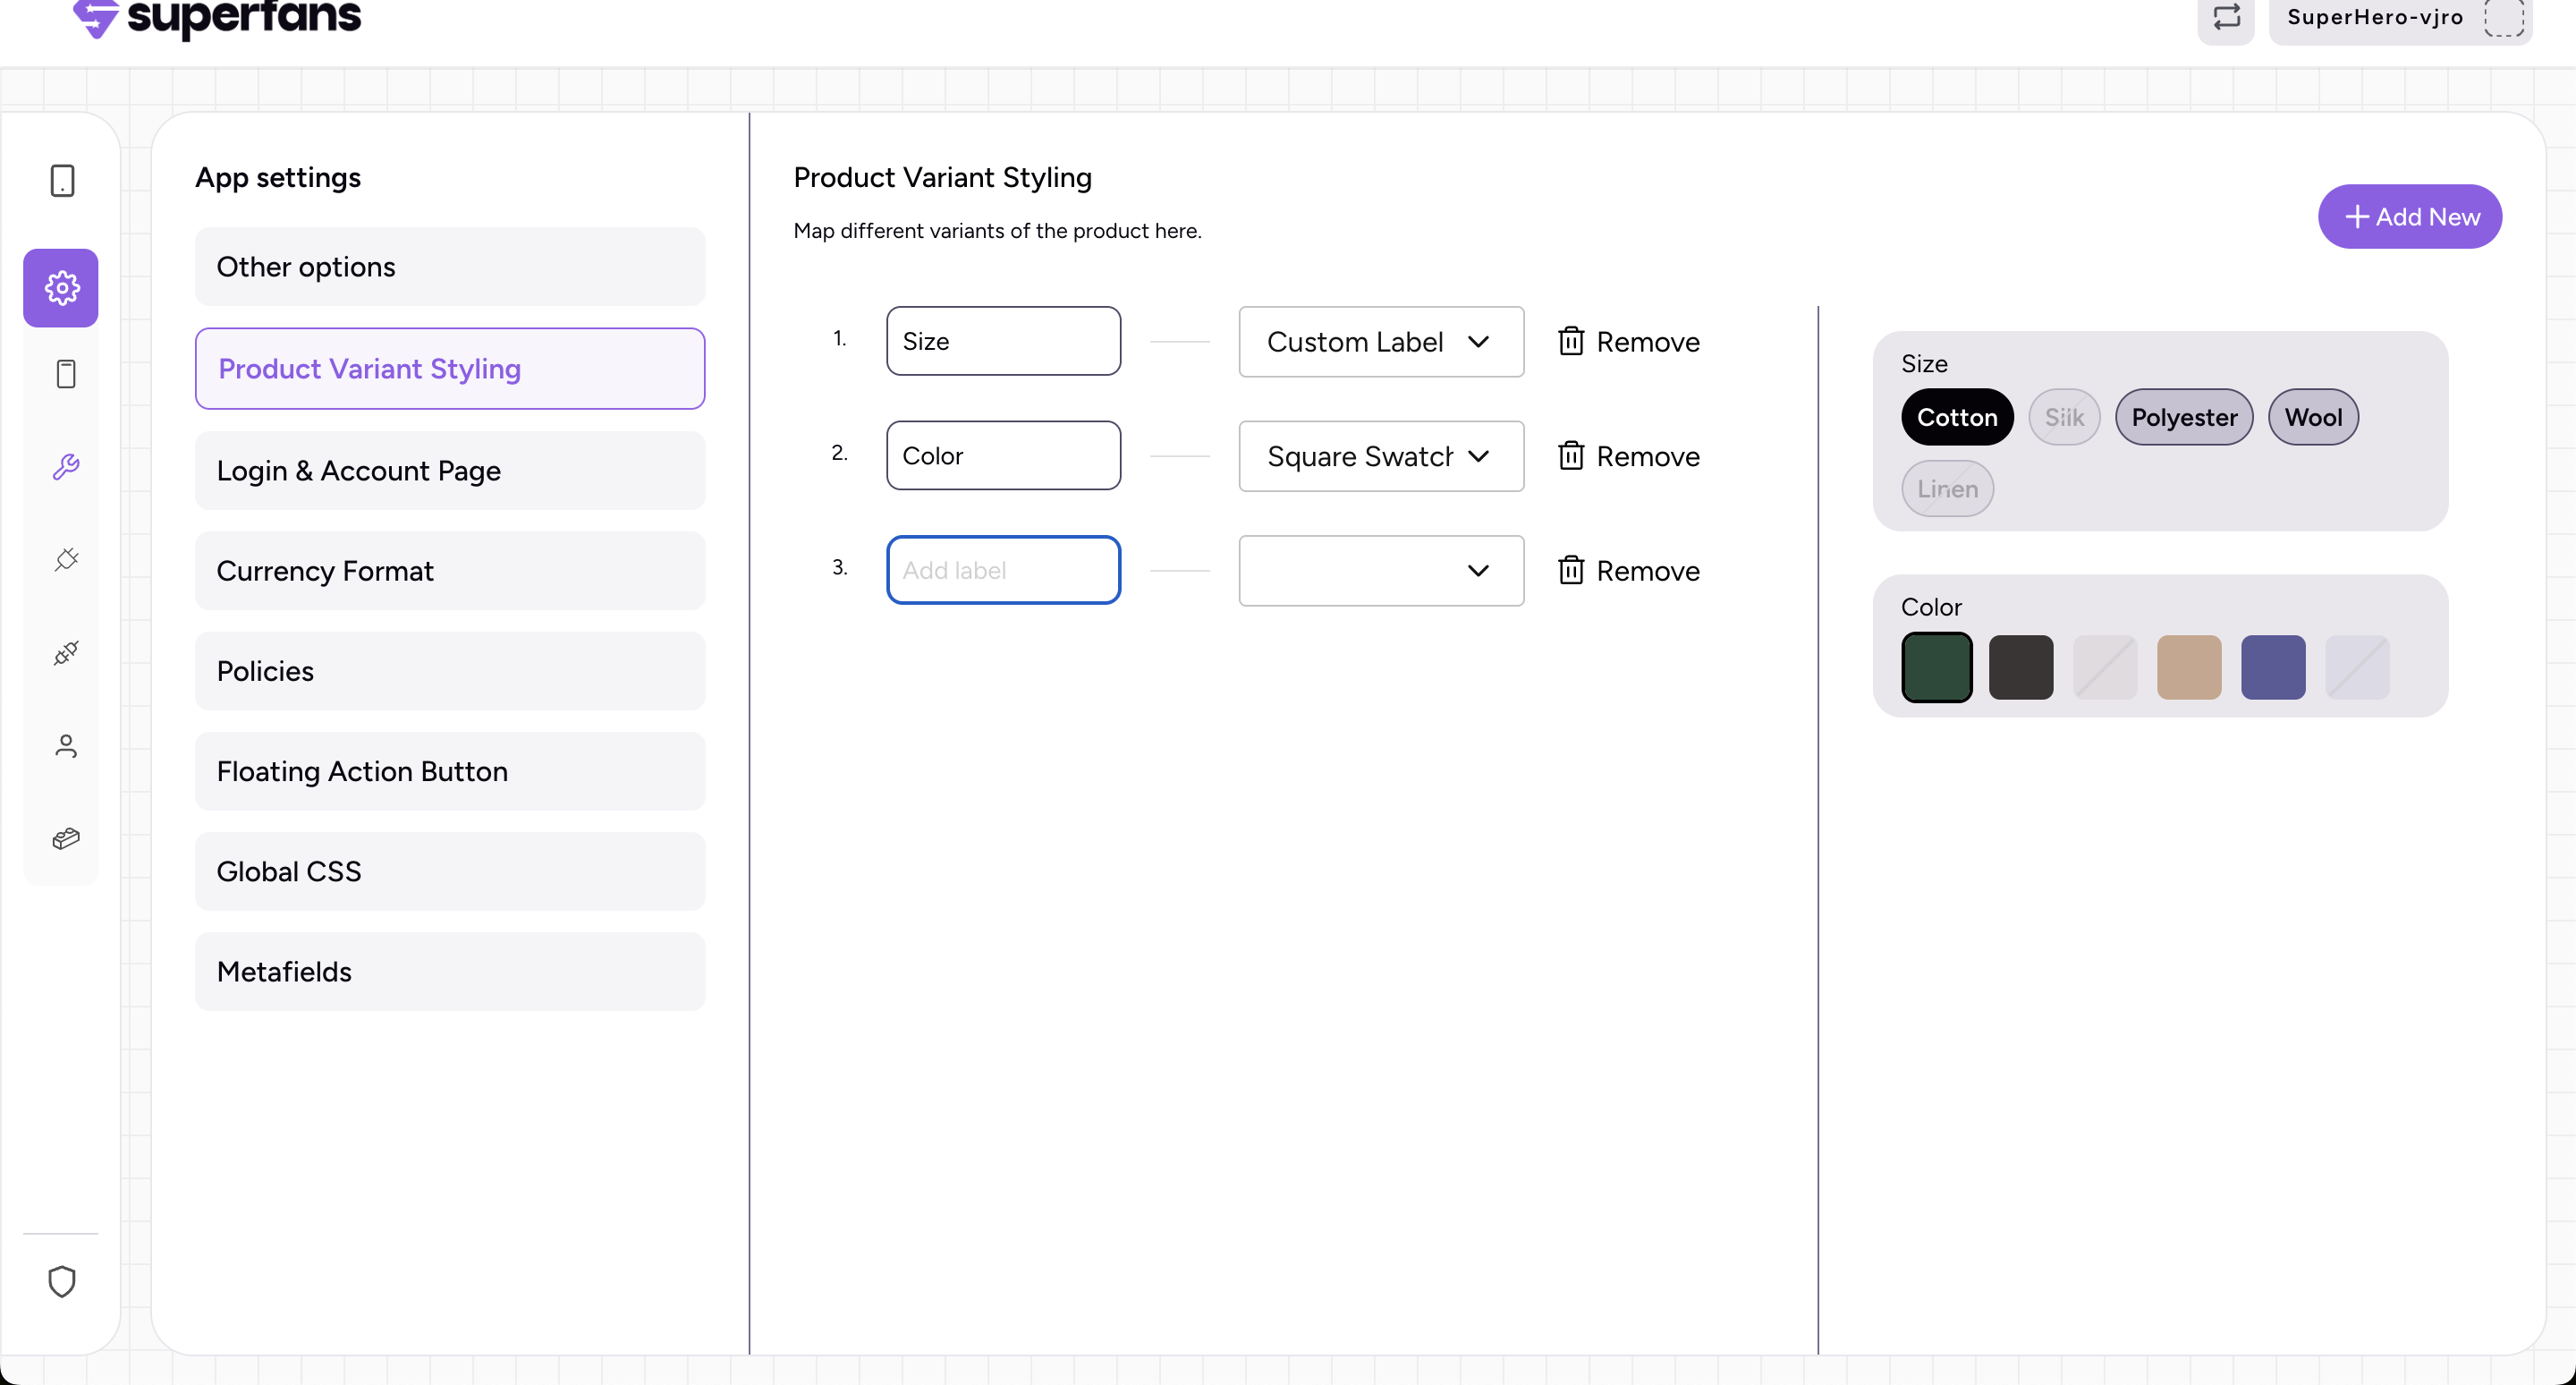
Task: Open the gear settings sidebar icon
Action: (62, 288)
